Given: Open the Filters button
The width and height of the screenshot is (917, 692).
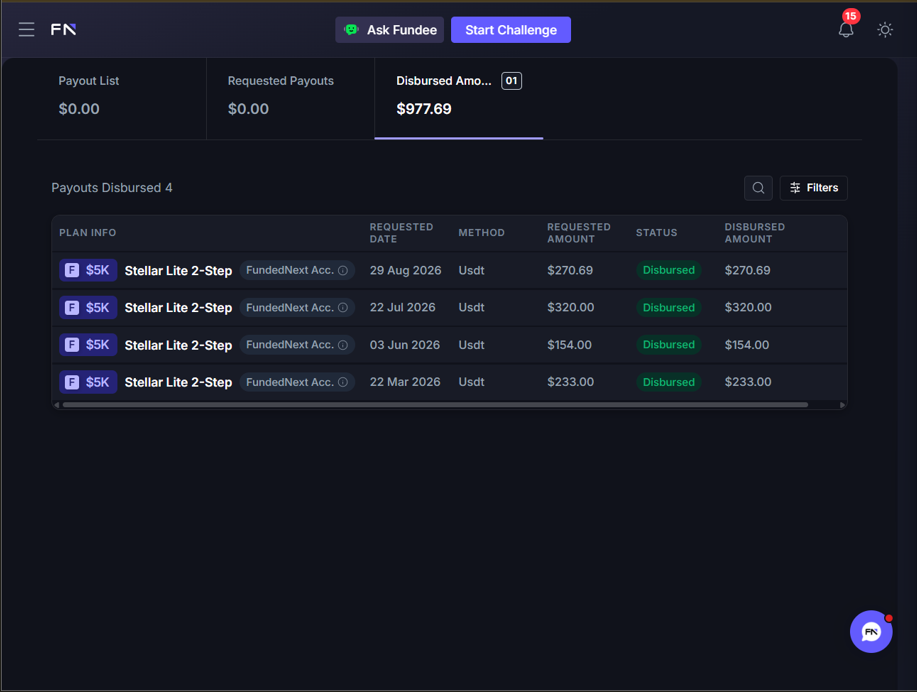Looking at the screenshot, I should (x=813, y=188).
